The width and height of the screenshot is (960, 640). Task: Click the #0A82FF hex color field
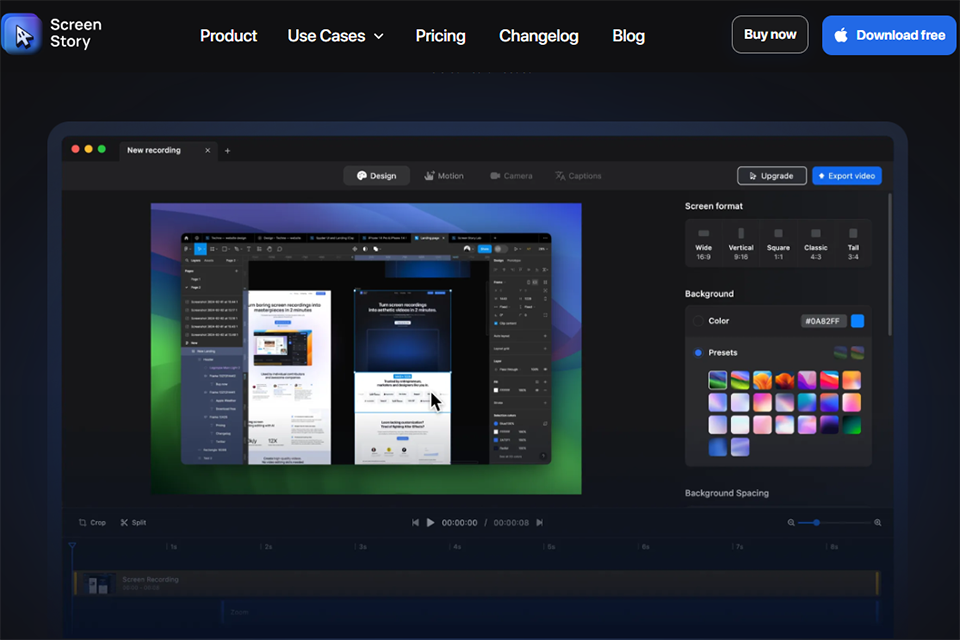pyautogui.click(x=823, y=321)
